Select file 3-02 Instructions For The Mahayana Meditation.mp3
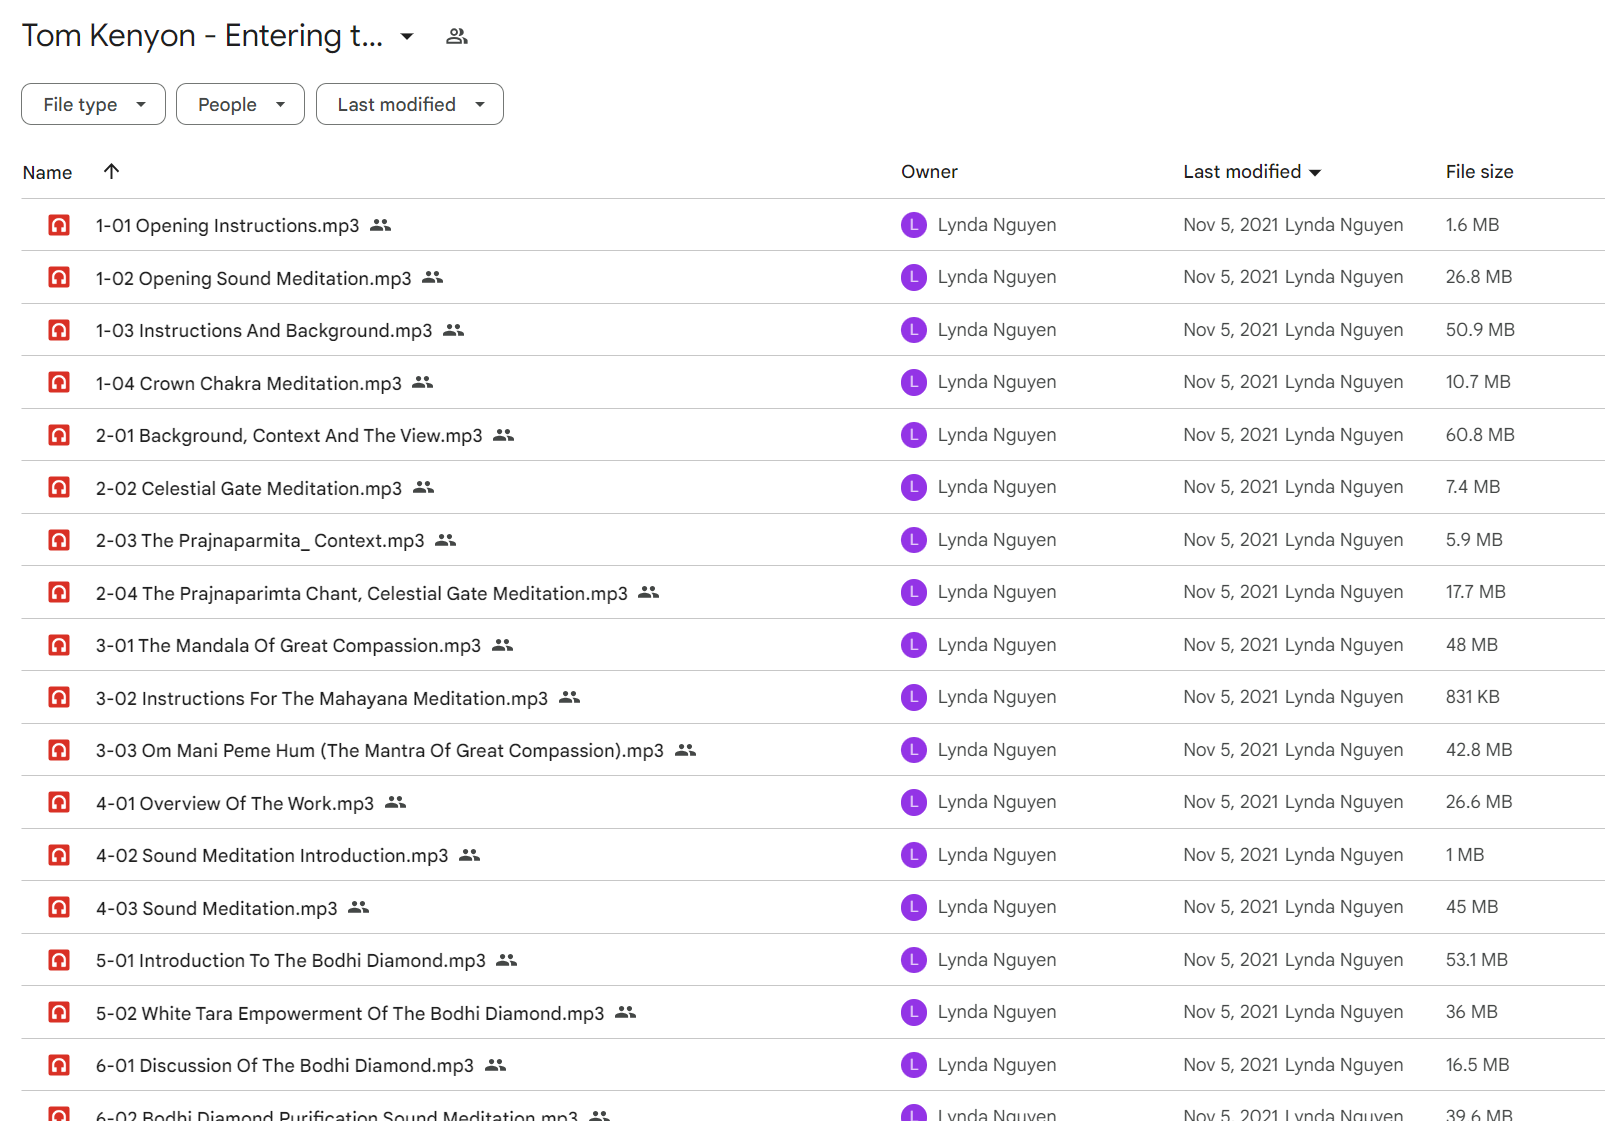The width and height of the screenshot is (1605, 1121). tap(812, 697)
